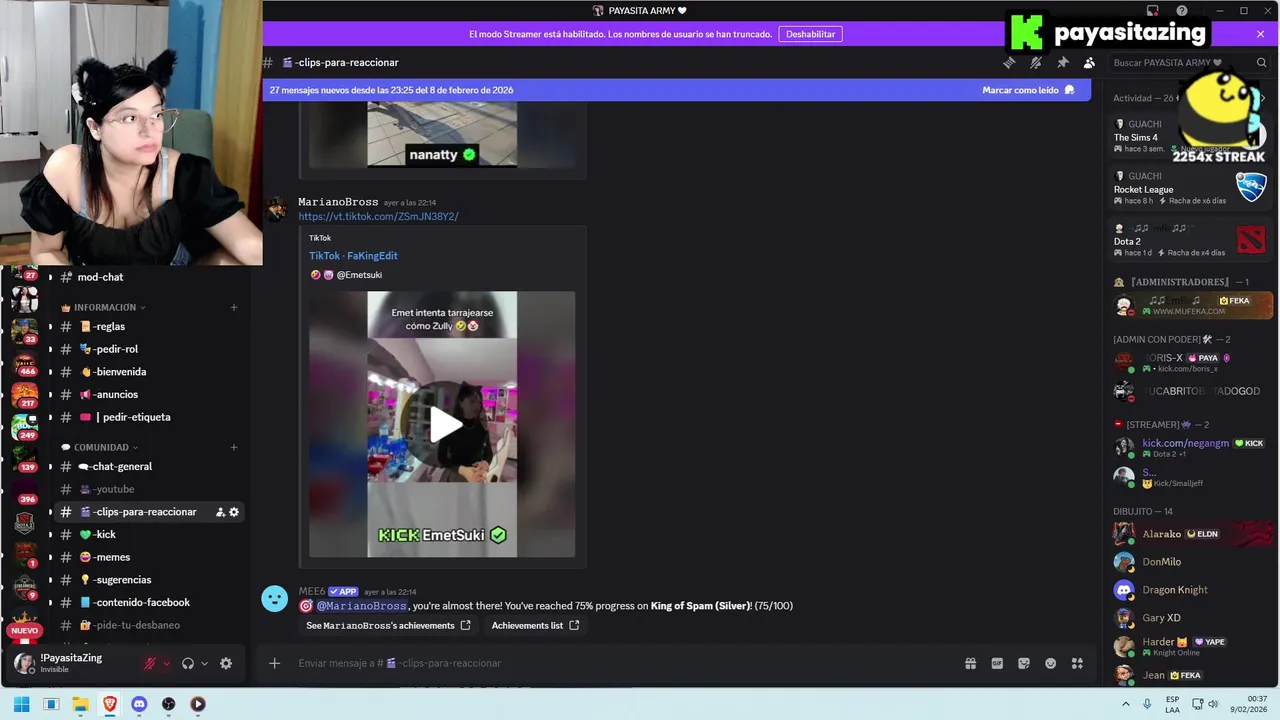Viewport: 1280px width, 720px height.
Task: Open TikTok · FaKingEdit embed title link
Action: tap(353, 256)
